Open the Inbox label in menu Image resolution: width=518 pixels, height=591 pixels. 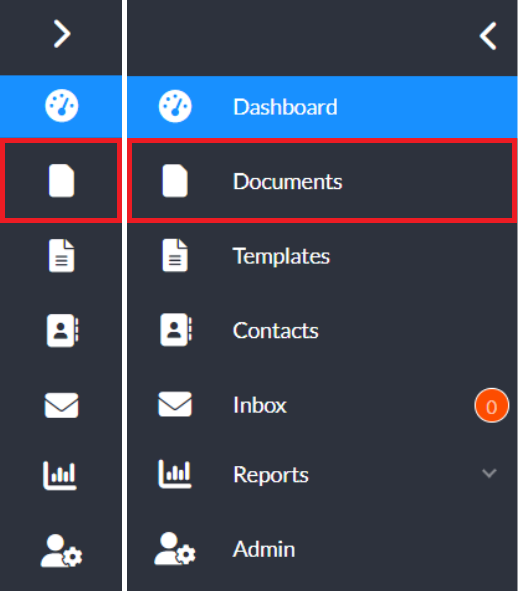point(260,405)
